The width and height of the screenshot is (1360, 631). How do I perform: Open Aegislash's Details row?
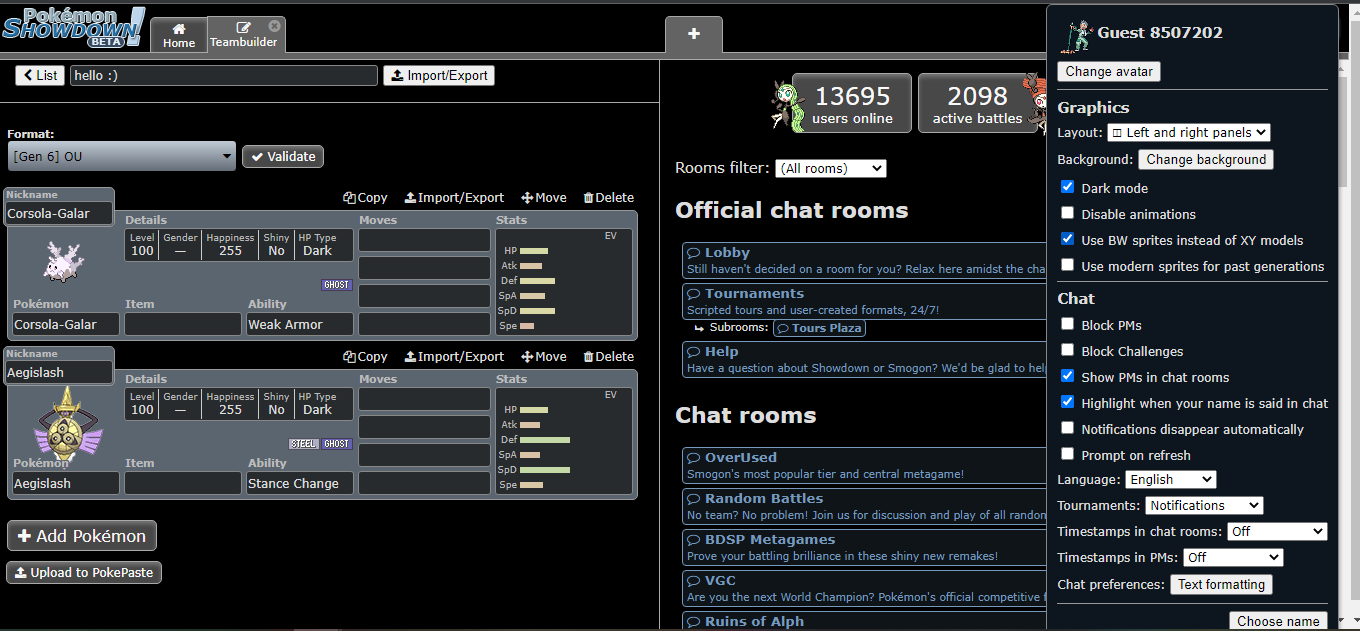(238, 404)
